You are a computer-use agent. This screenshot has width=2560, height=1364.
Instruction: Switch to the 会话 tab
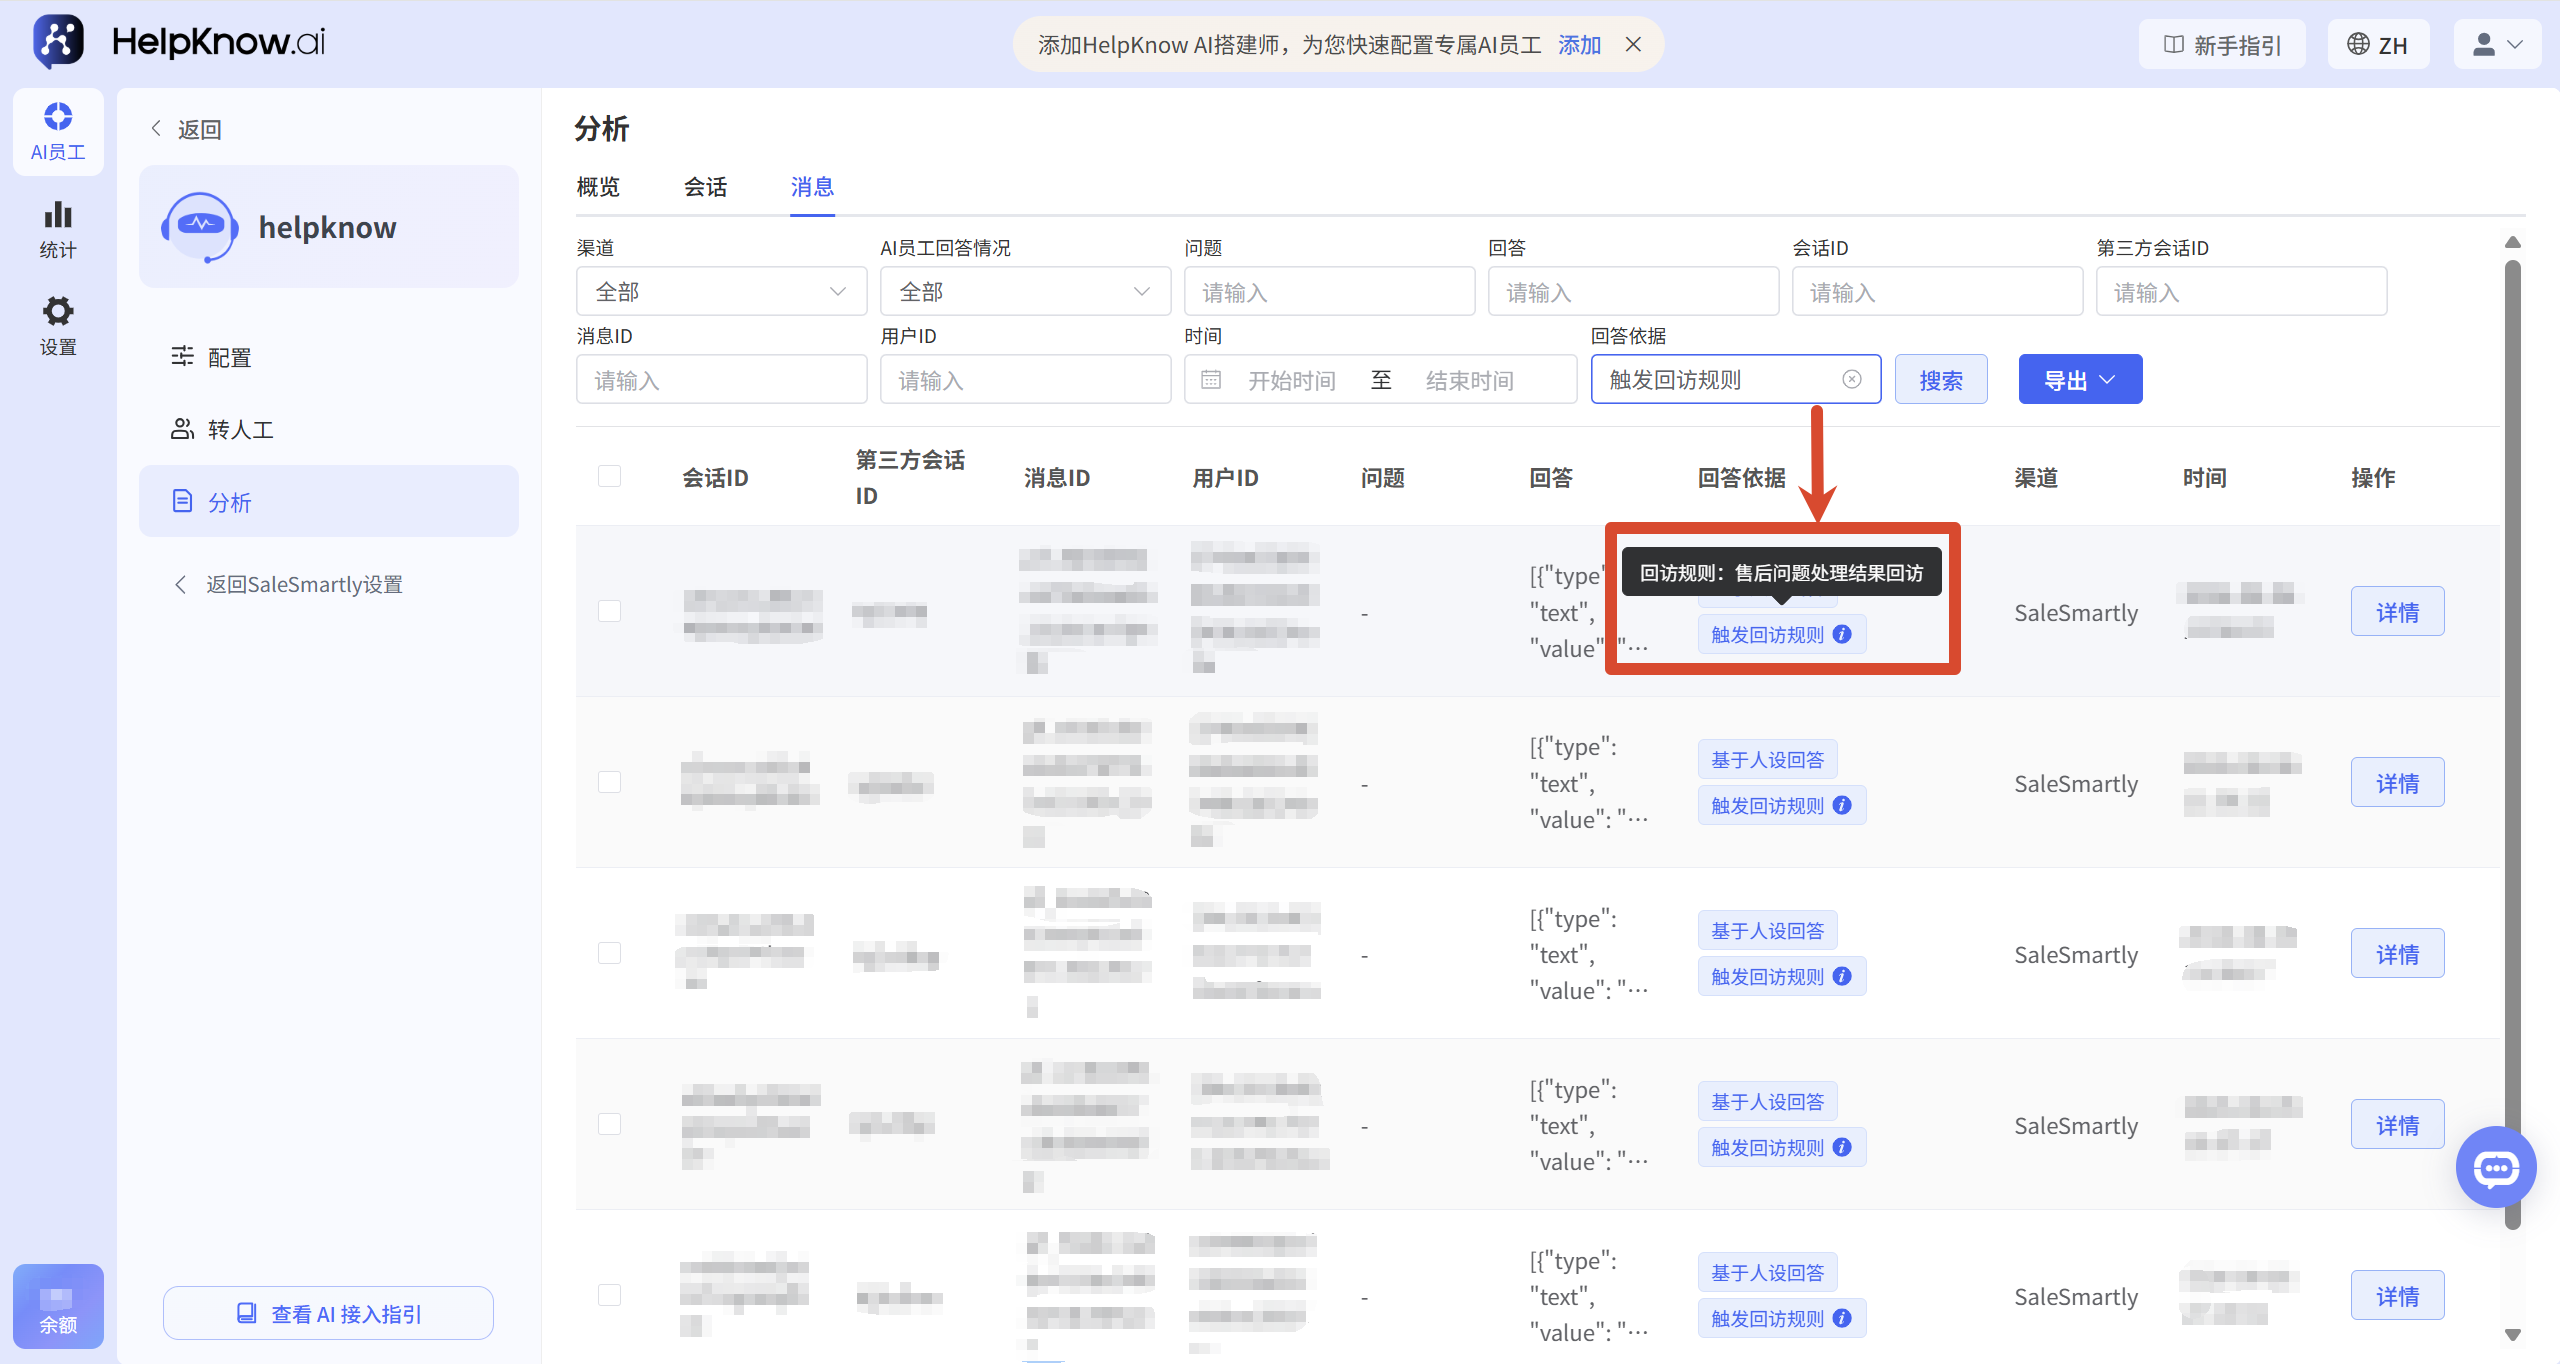pyautogui.click(x=706, y=187)
